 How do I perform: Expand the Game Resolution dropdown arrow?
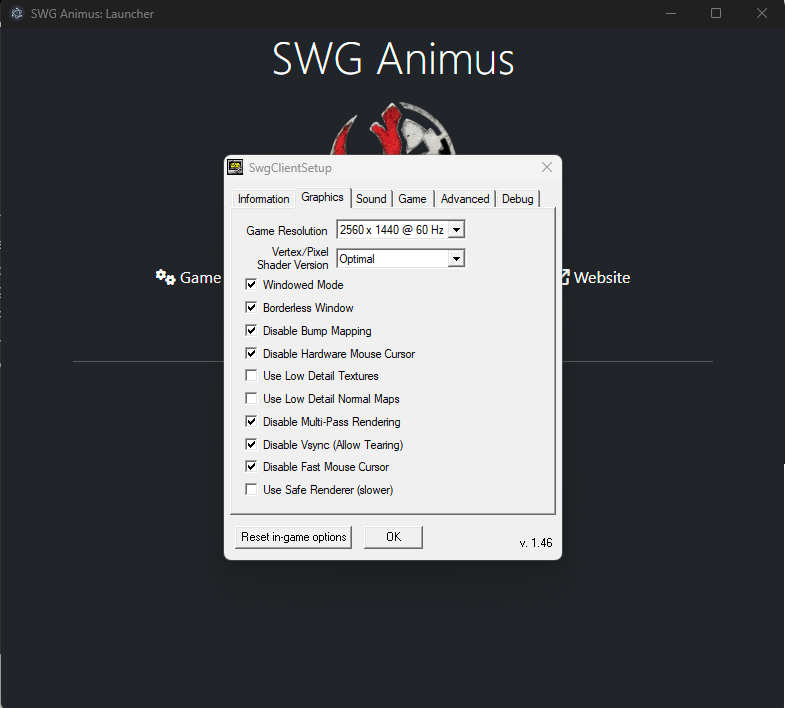456,230
